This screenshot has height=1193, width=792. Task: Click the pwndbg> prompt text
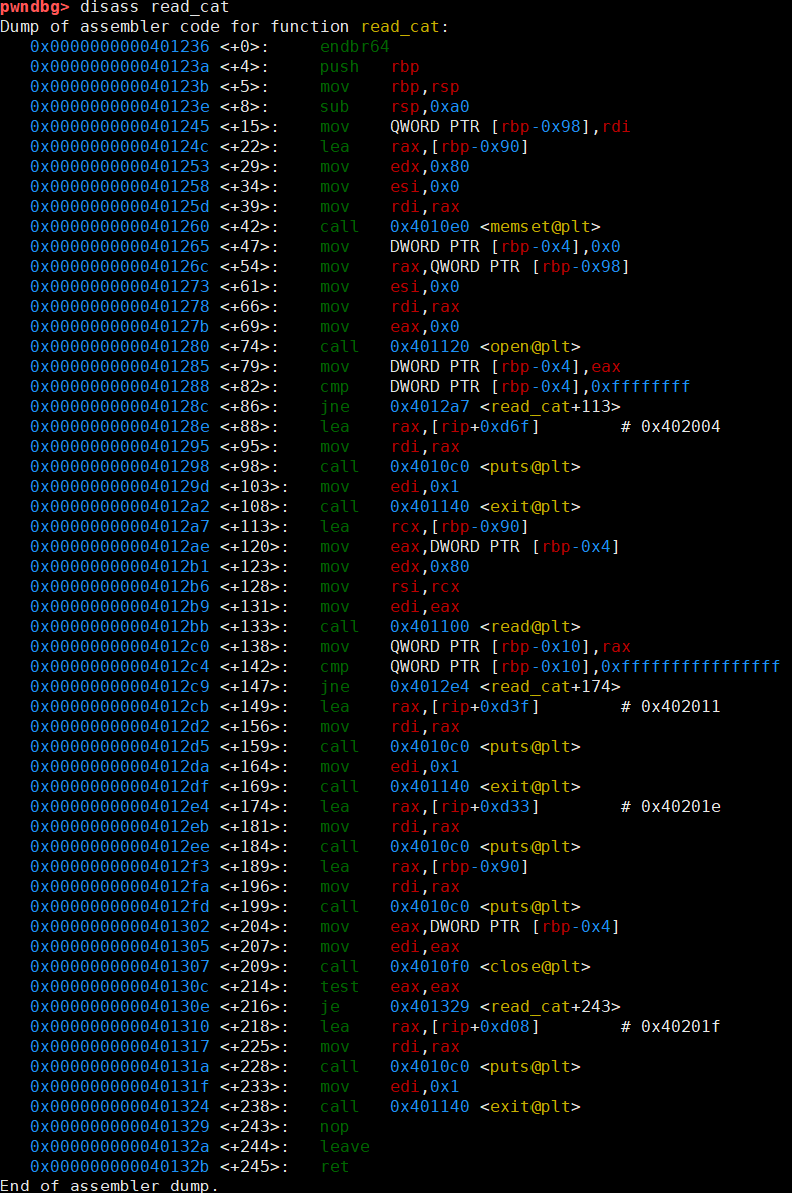(35, 7)
